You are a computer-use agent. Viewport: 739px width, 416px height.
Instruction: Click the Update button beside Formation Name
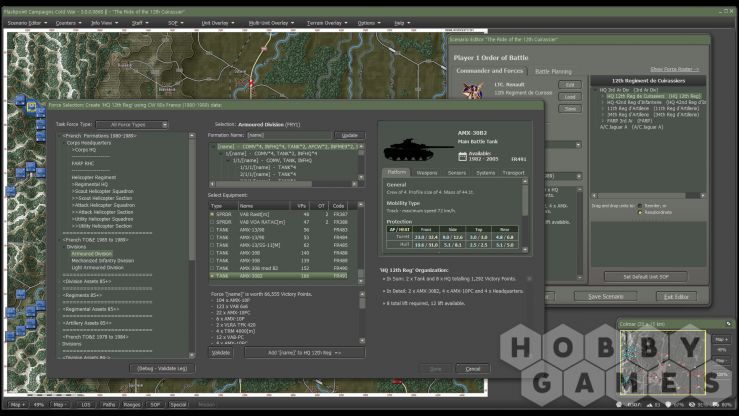pos(349,135)
